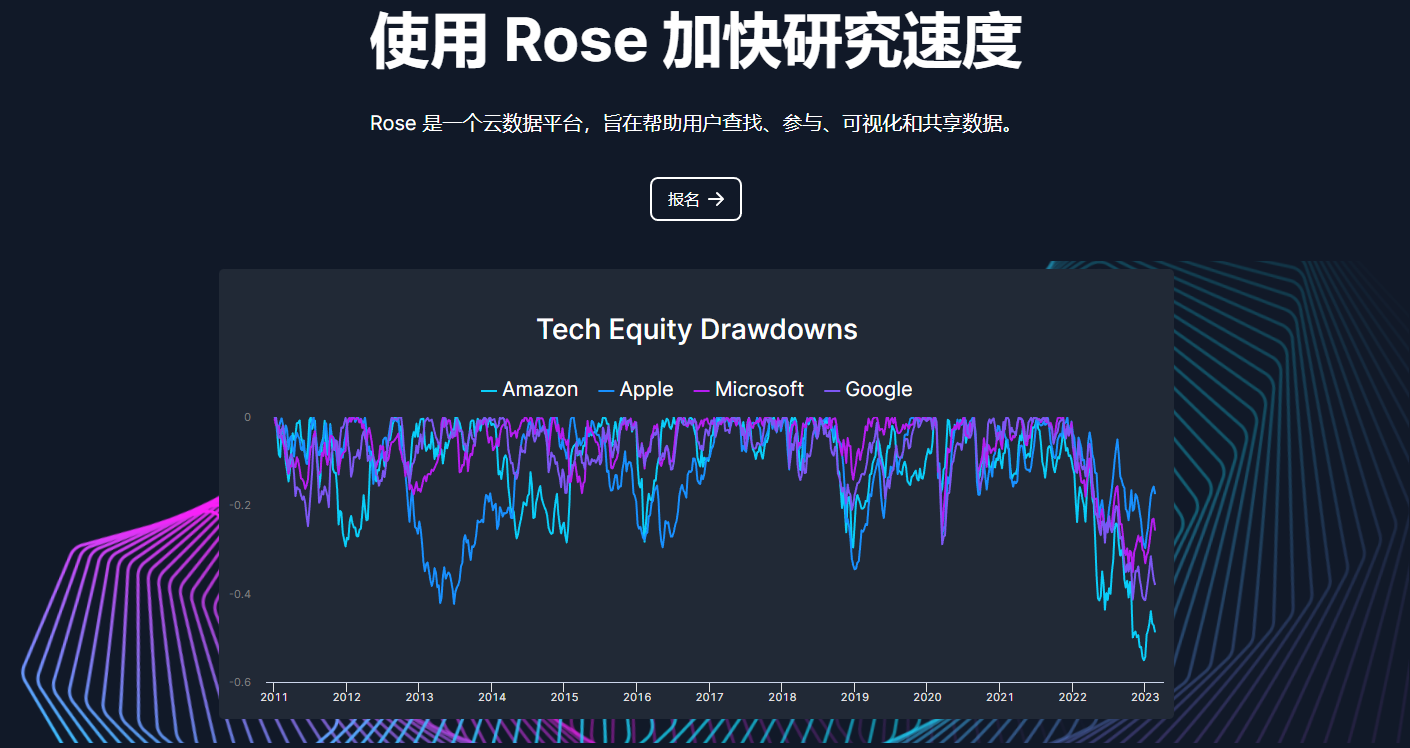The width and height of the screenshot is (1410, 748).
Task: Click the heading 使用 Rose 加快研究速度
Action: (x=697, y=41)
